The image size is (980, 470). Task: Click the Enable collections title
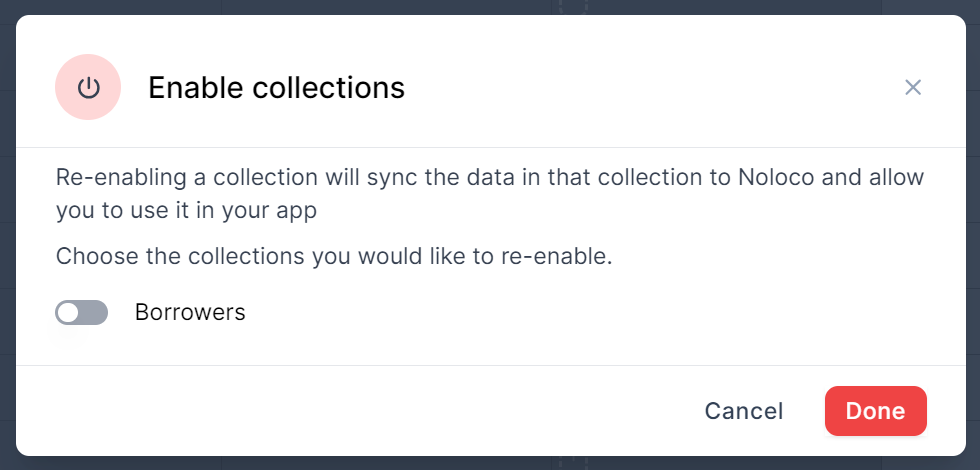pyautogui.click(x=276, y=88)
